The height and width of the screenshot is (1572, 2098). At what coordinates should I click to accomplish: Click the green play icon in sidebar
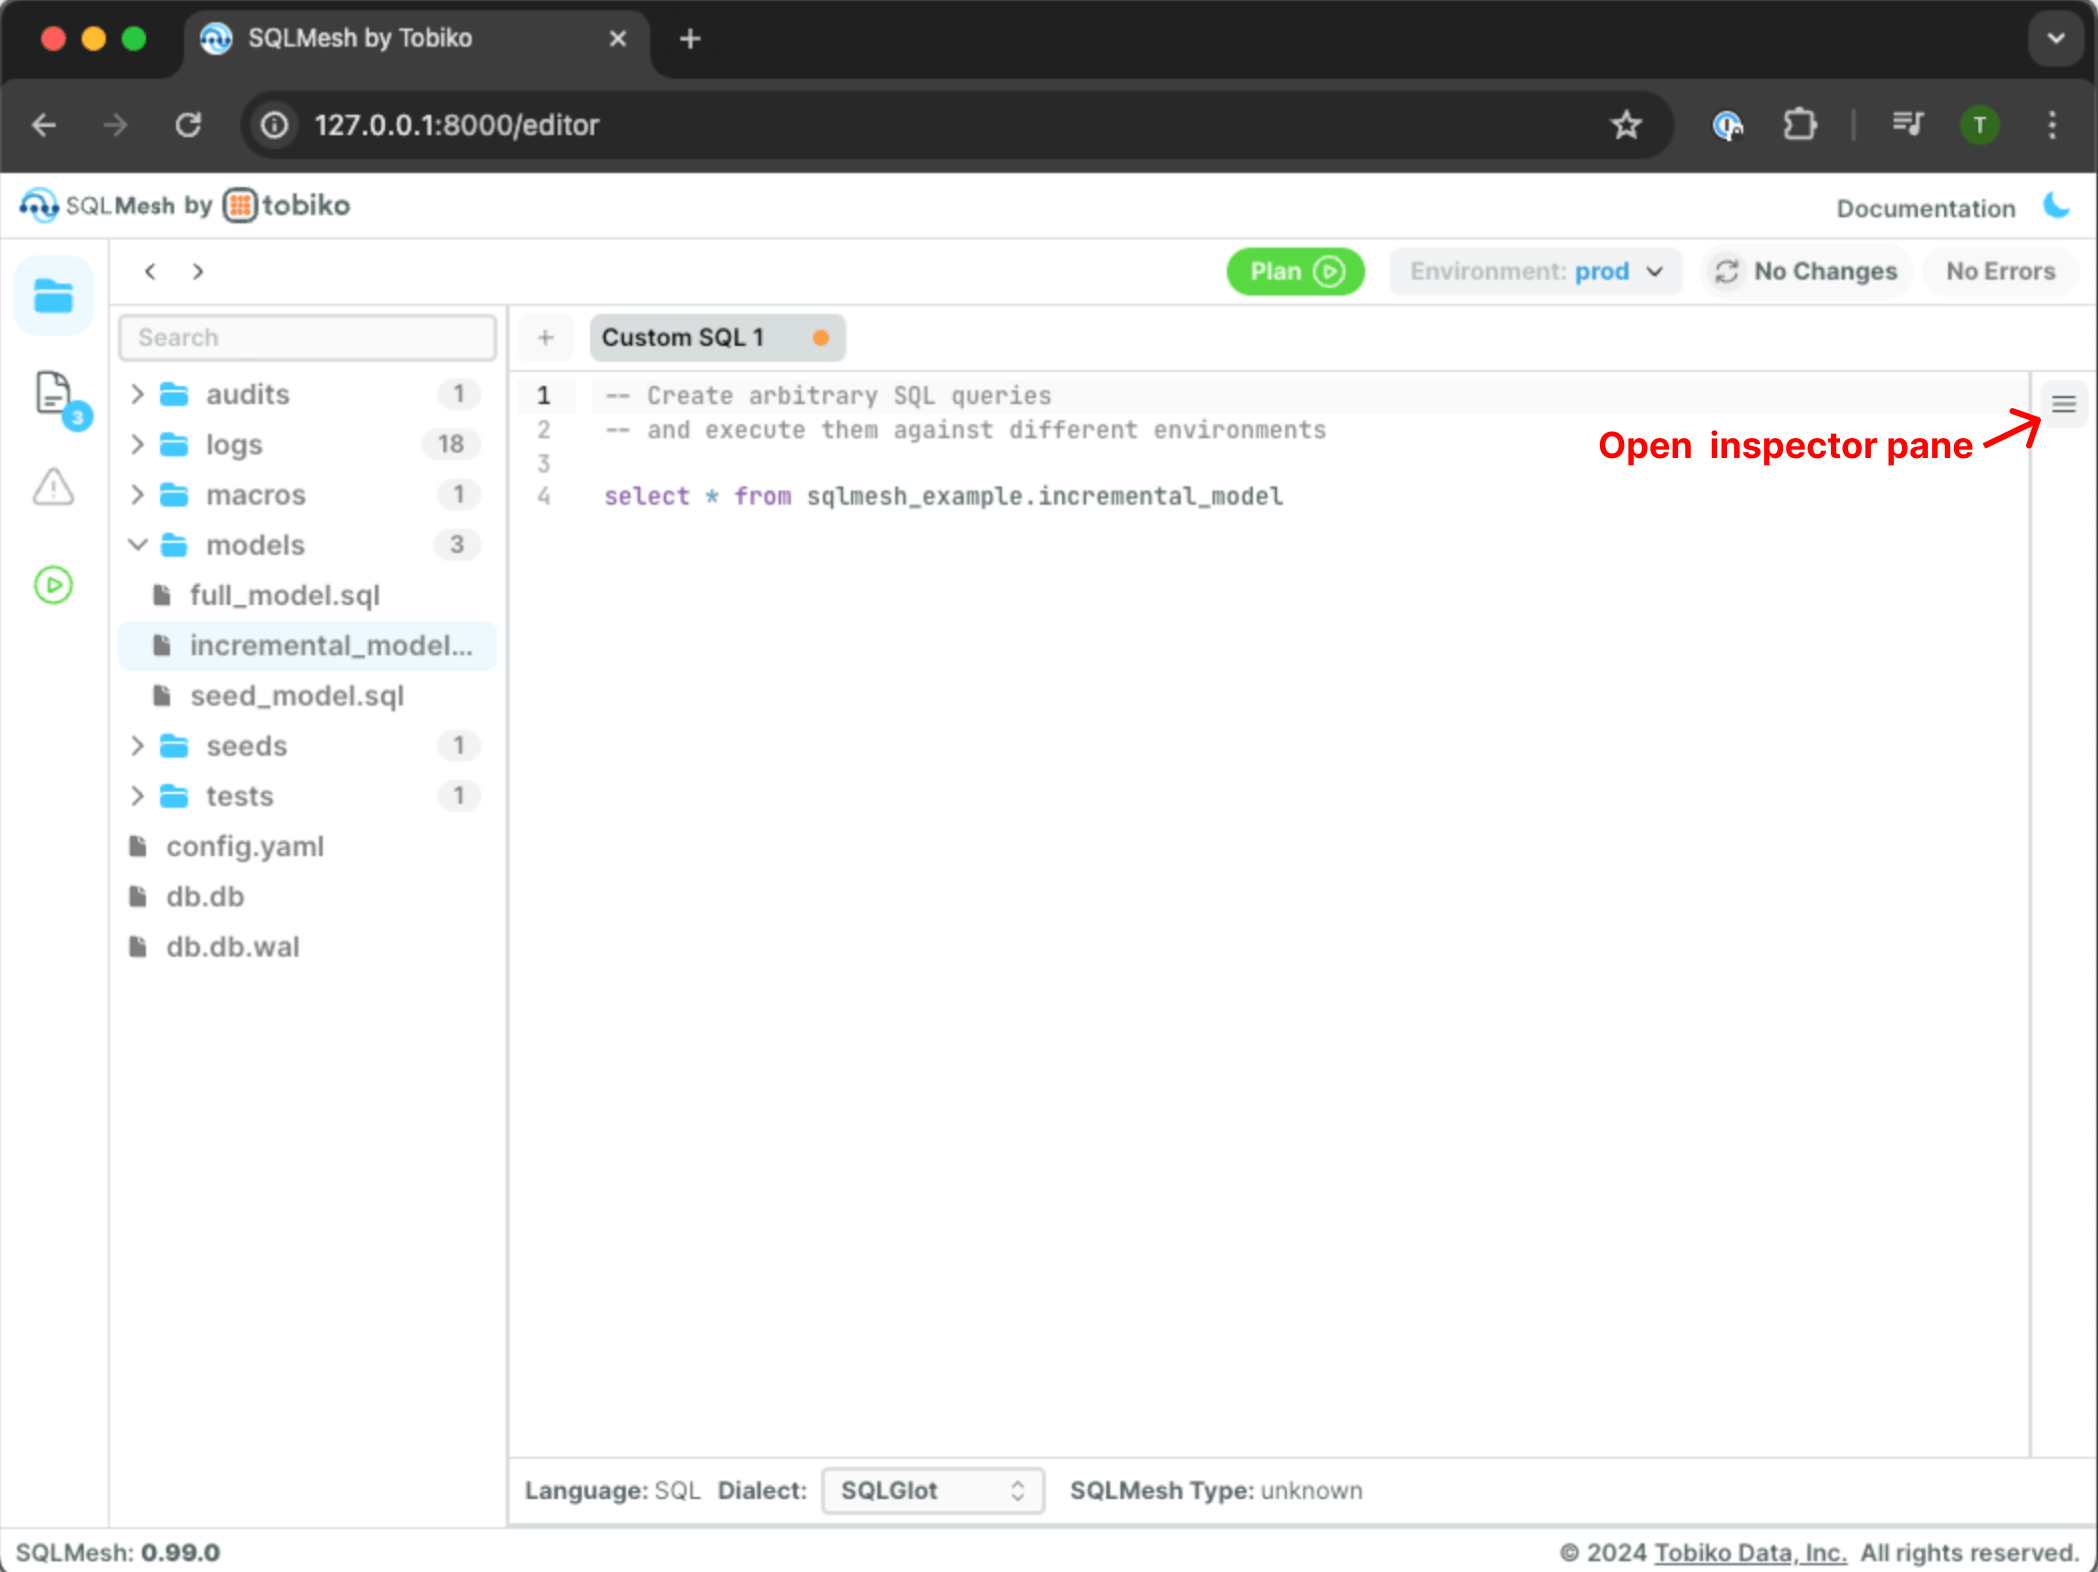tap(53, 585)
